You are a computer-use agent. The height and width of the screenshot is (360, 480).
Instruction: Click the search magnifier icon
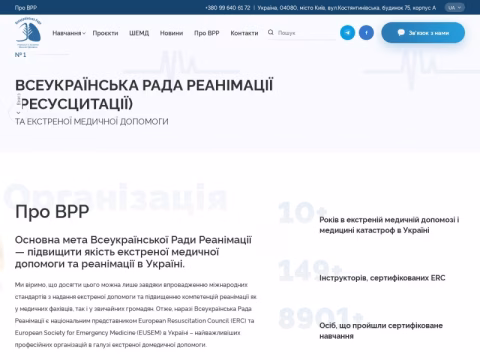tap(271, 32)
